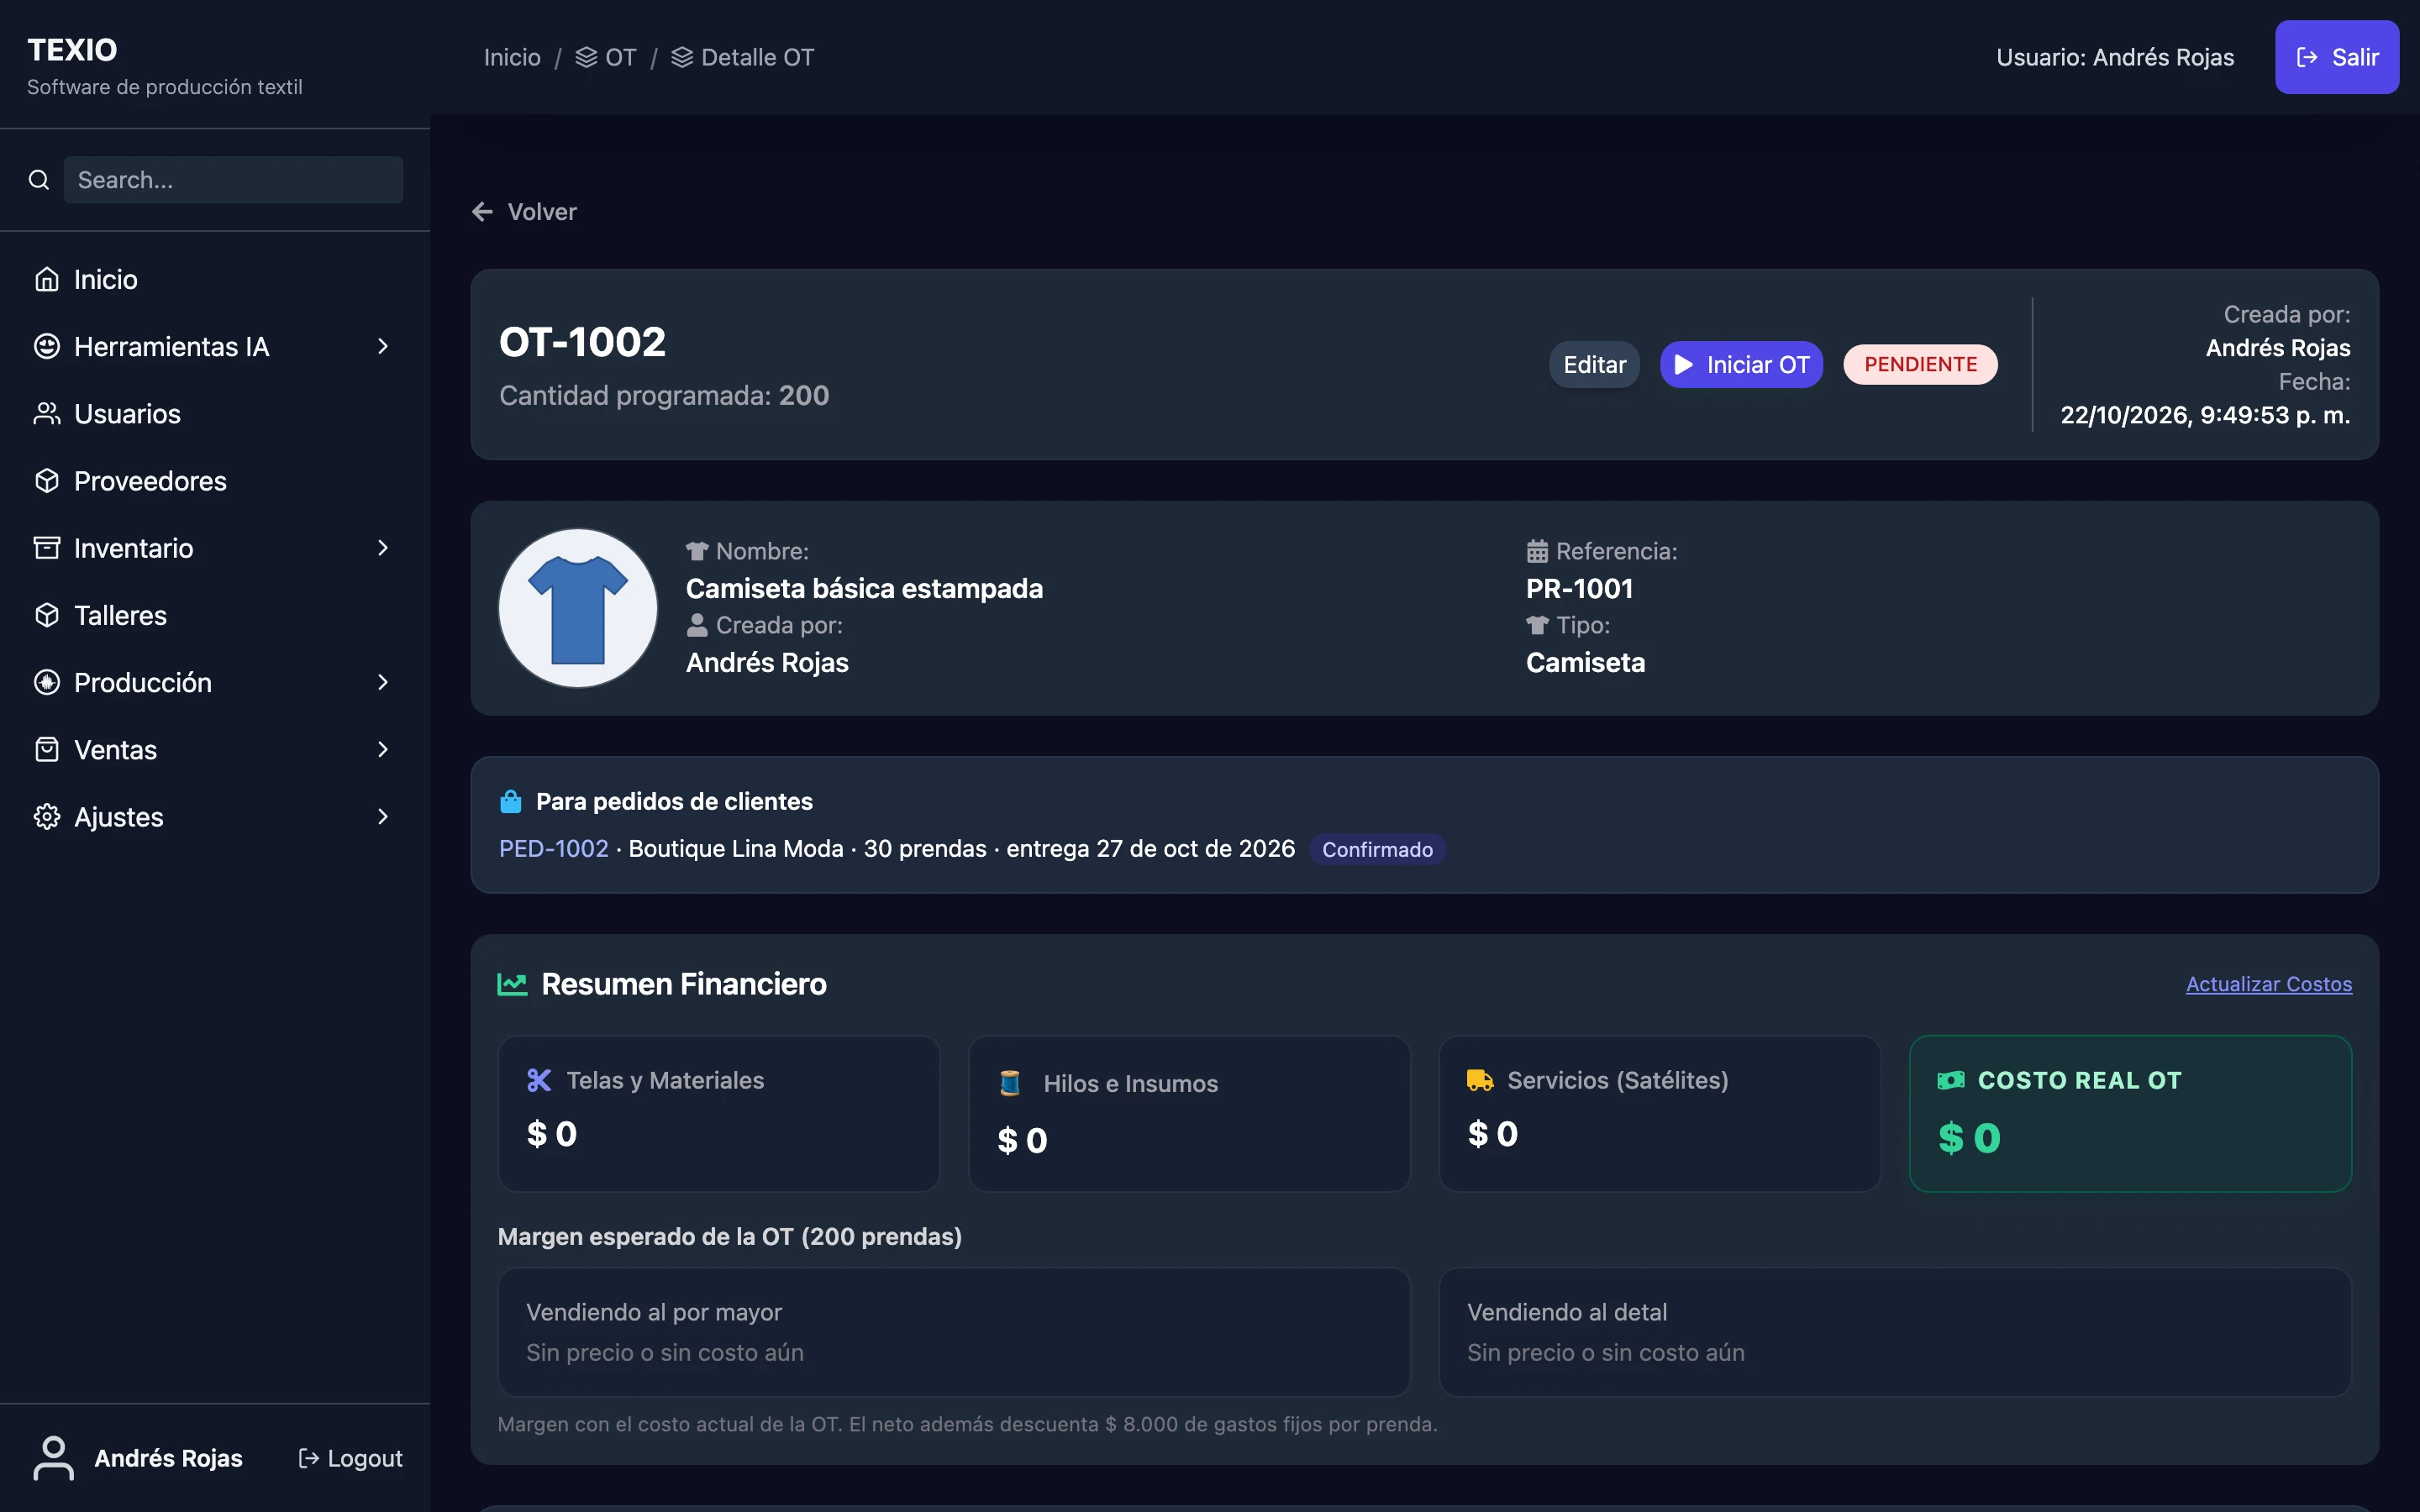Click the PENDIENTE status badge

coord(1920,364)
